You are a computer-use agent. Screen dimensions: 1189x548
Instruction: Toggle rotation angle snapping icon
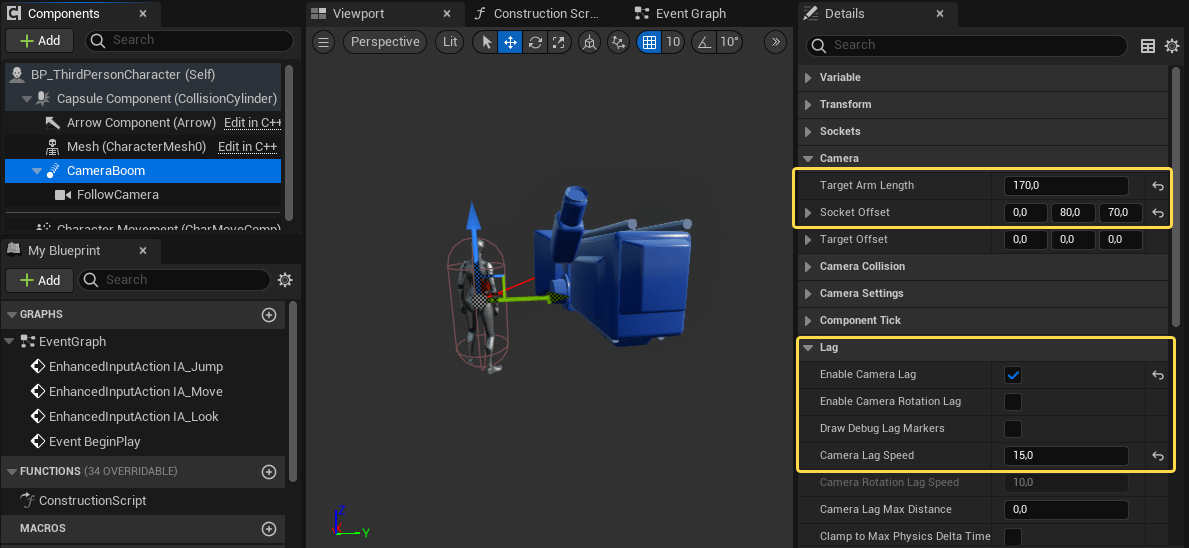(704, 42)
